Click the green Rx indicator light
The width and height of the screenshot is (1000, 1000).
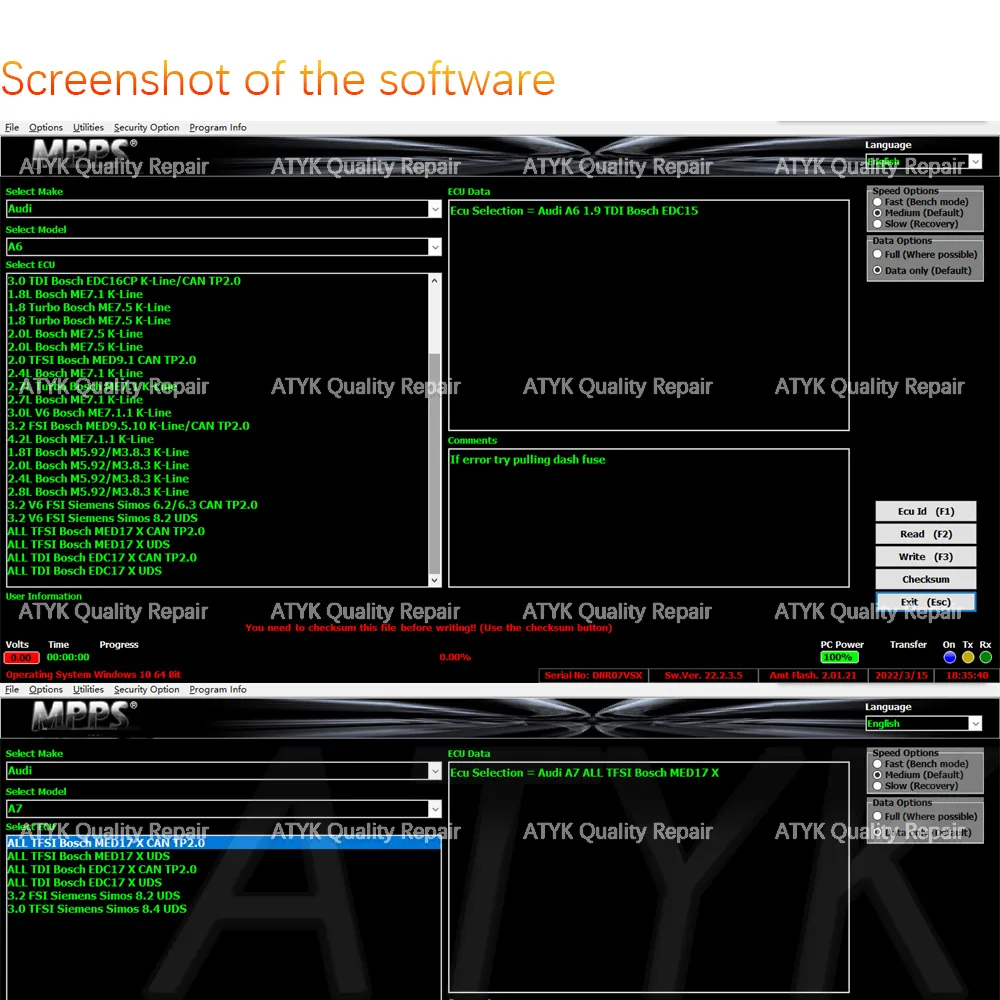[985, 657]
